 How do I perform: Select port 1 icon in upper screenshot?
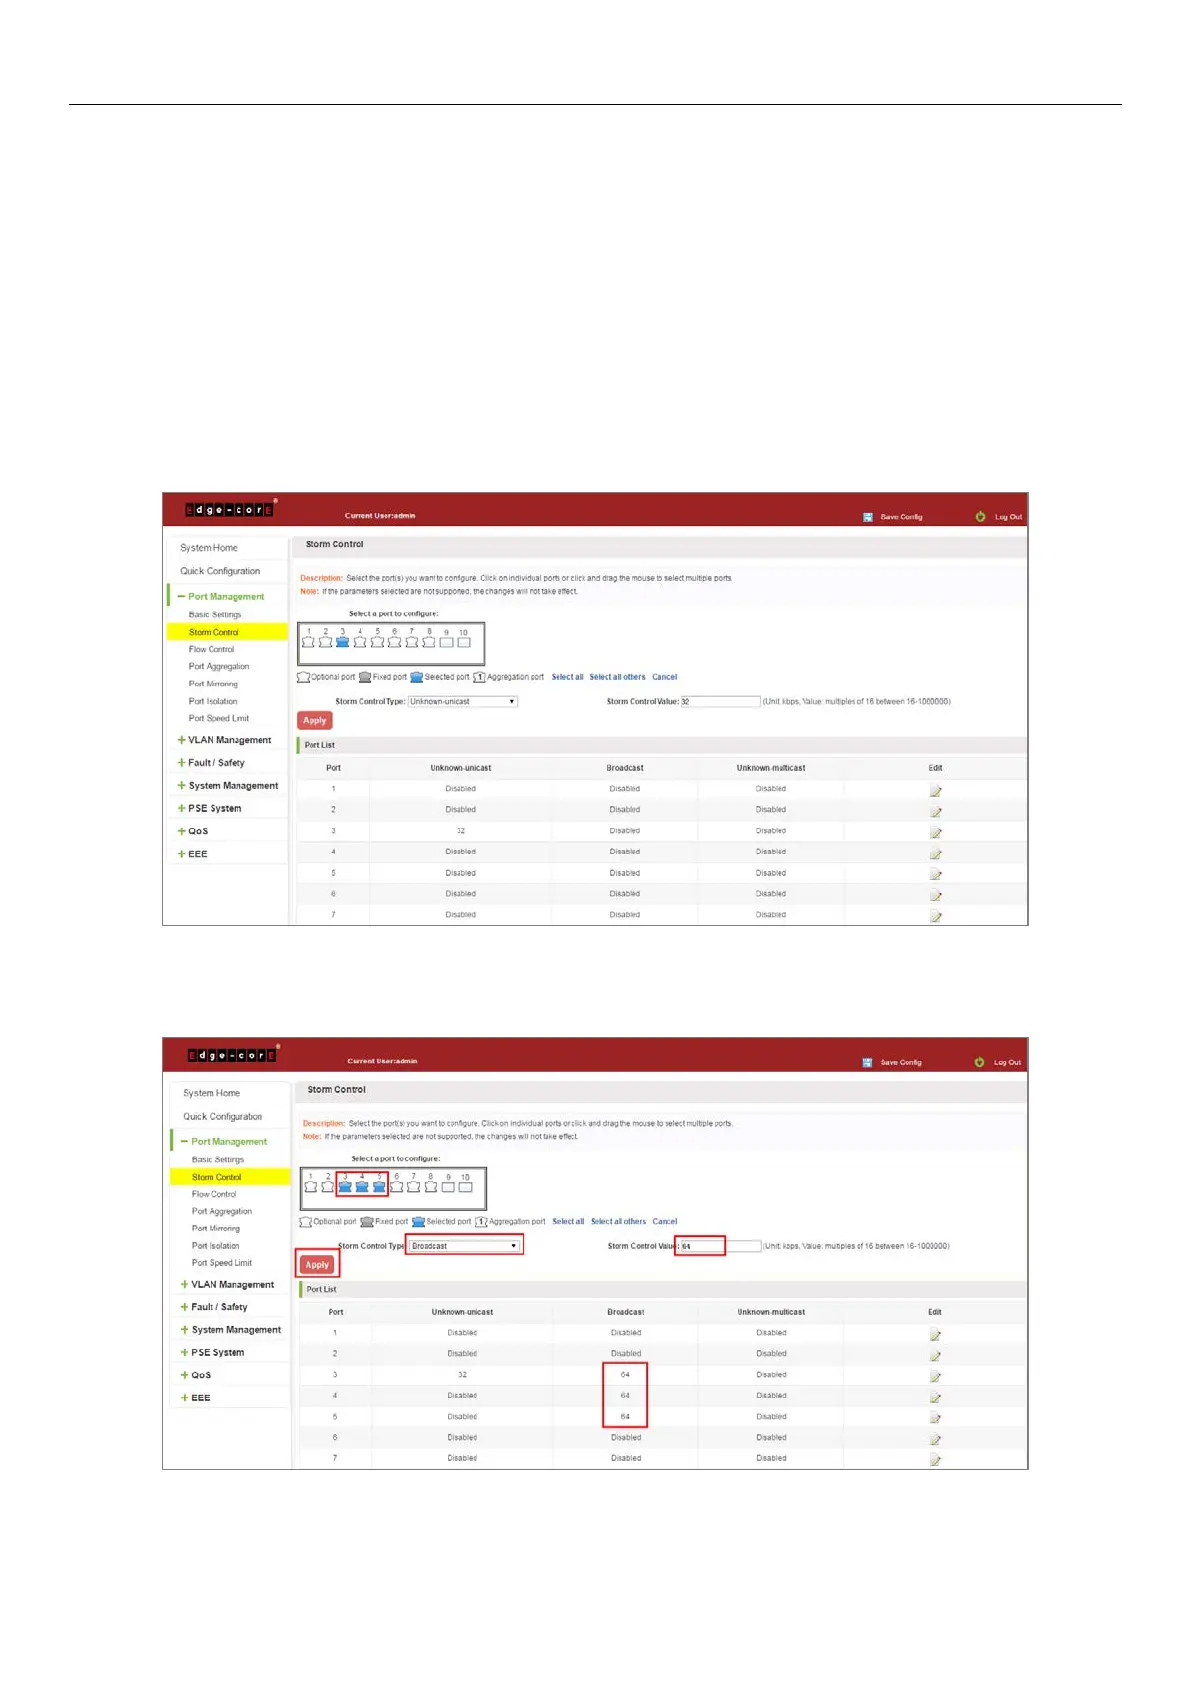[x=308, y=642]
